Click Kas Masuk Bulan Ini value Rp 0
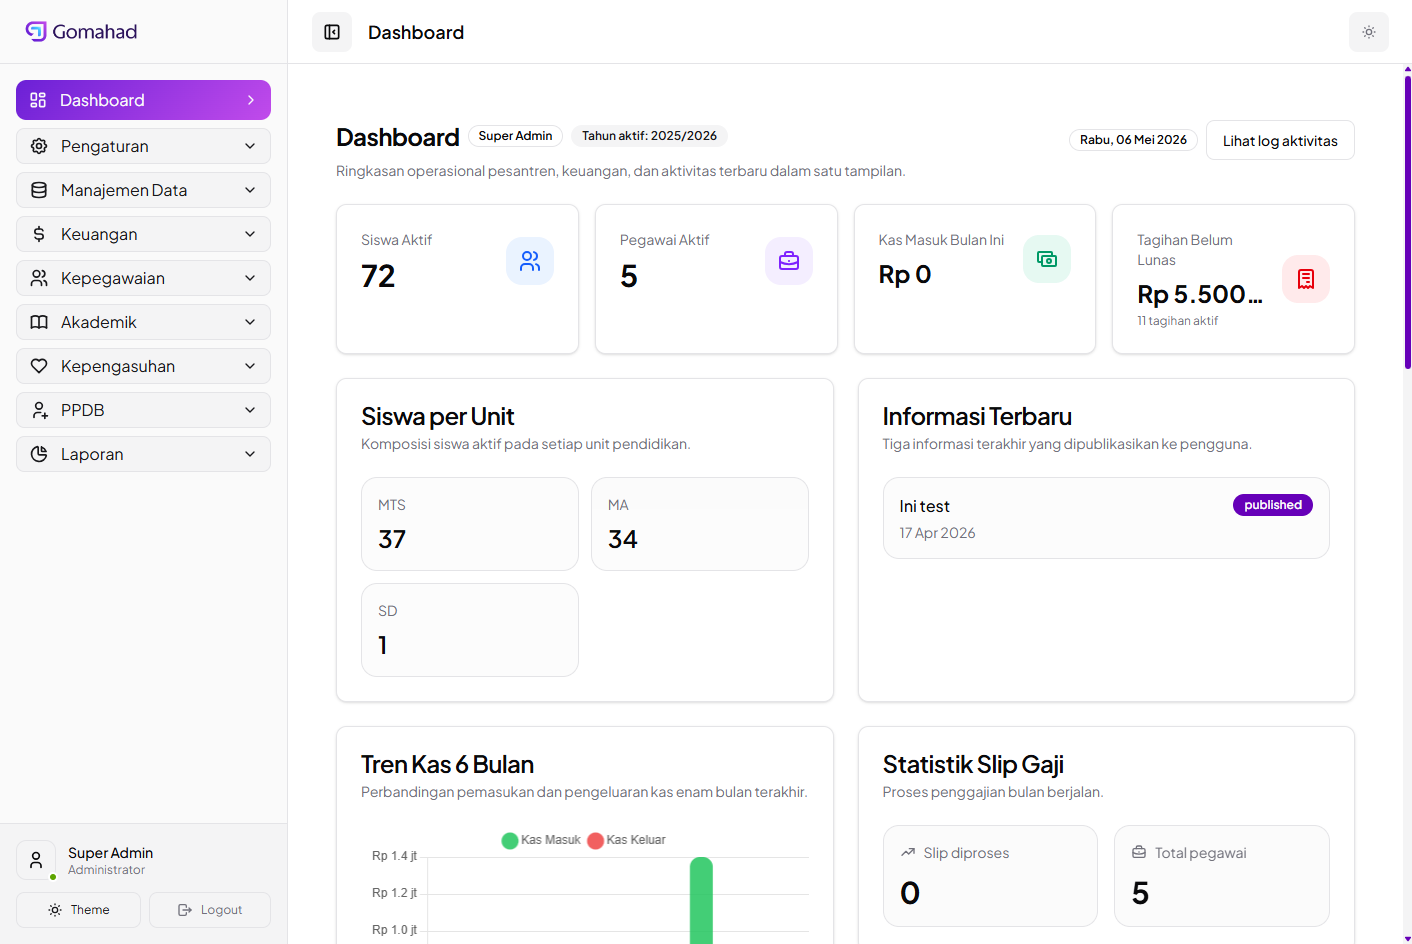Image resolution: width=1412 pixels, height=944 pixels. (905, 274)
